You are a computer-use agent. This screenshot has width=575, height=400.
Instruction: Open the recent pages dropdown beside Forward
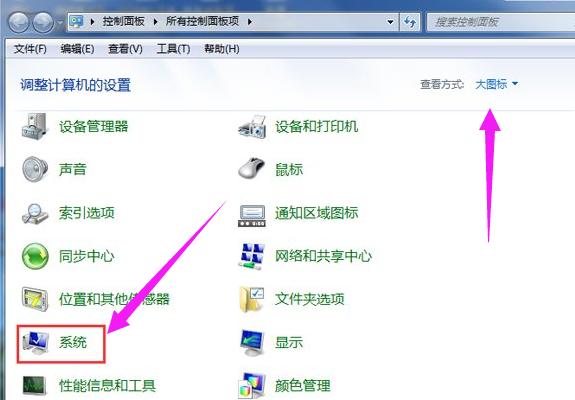(61, 22)
